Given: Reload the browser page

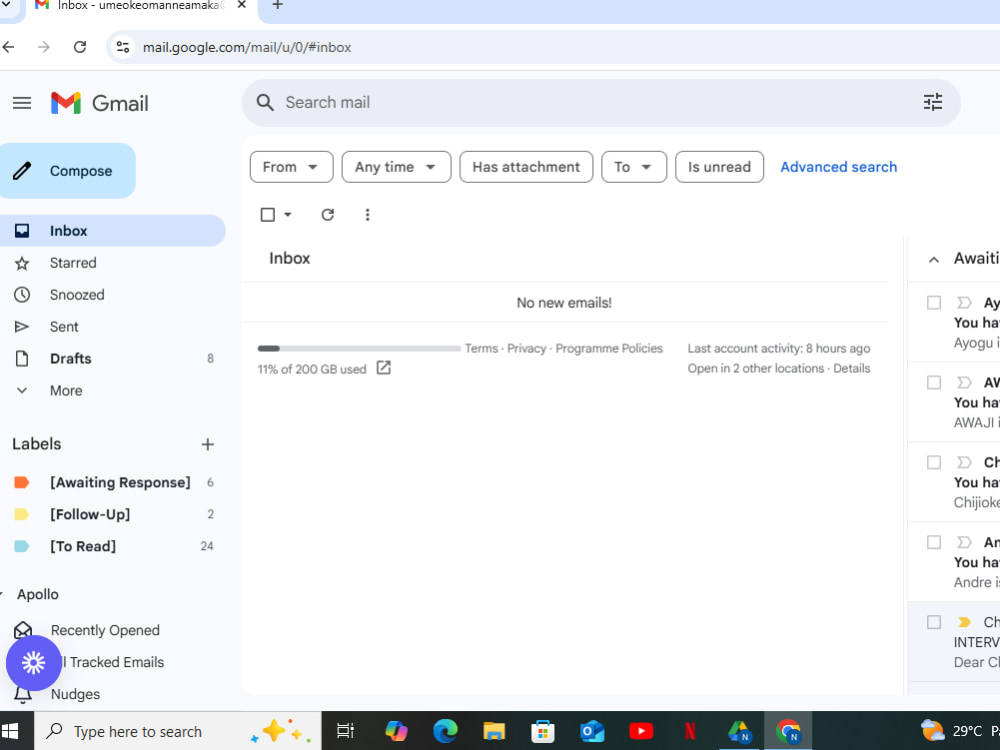Looking at the screenshot, I should point(80,47).
